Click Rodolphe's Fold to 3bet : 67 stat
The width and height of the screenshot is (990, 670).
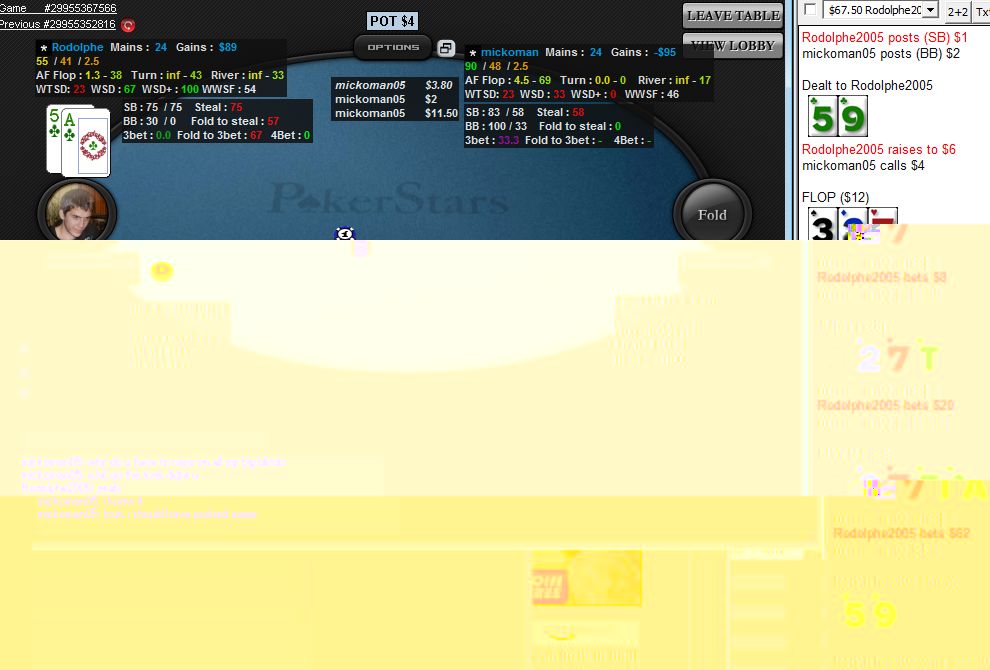pyautogui.click(x=219, y=135)
